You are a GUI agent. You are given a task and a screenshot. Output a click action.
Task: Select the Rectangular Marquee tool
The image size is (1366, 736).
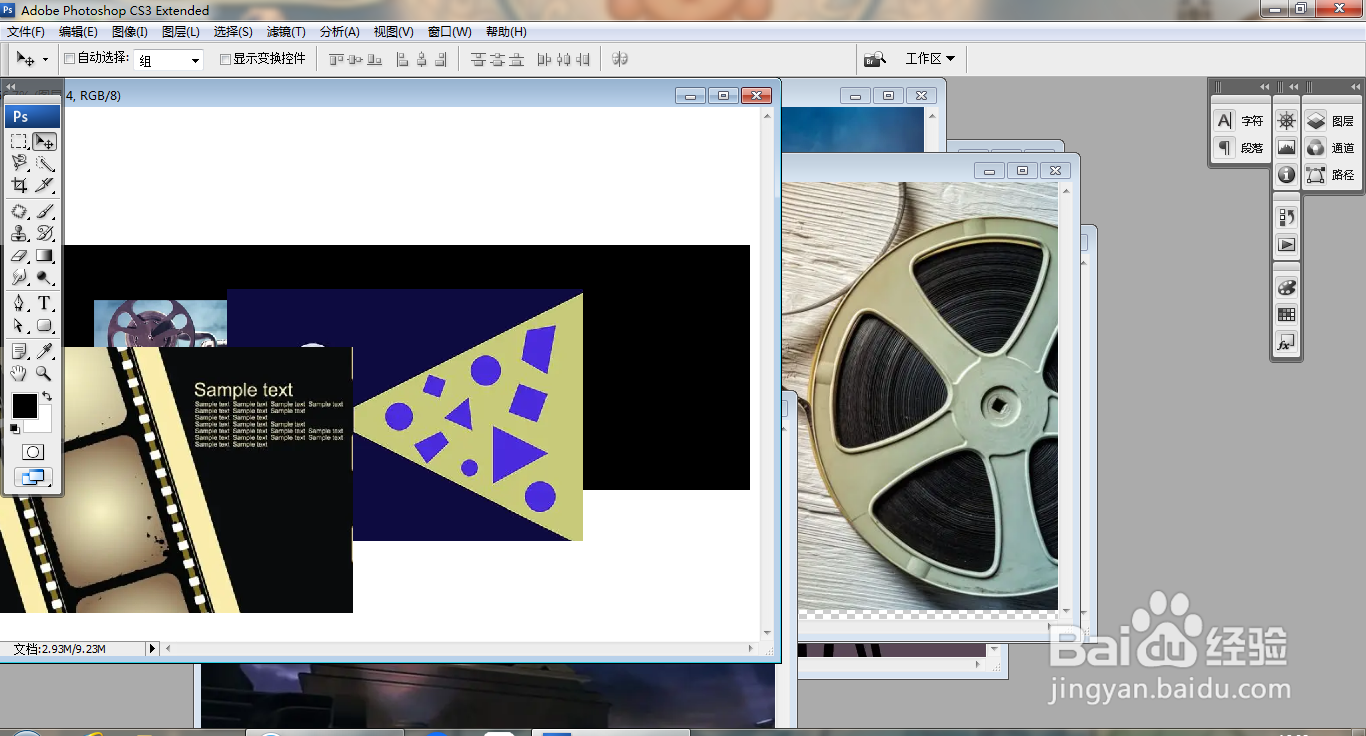19,142
